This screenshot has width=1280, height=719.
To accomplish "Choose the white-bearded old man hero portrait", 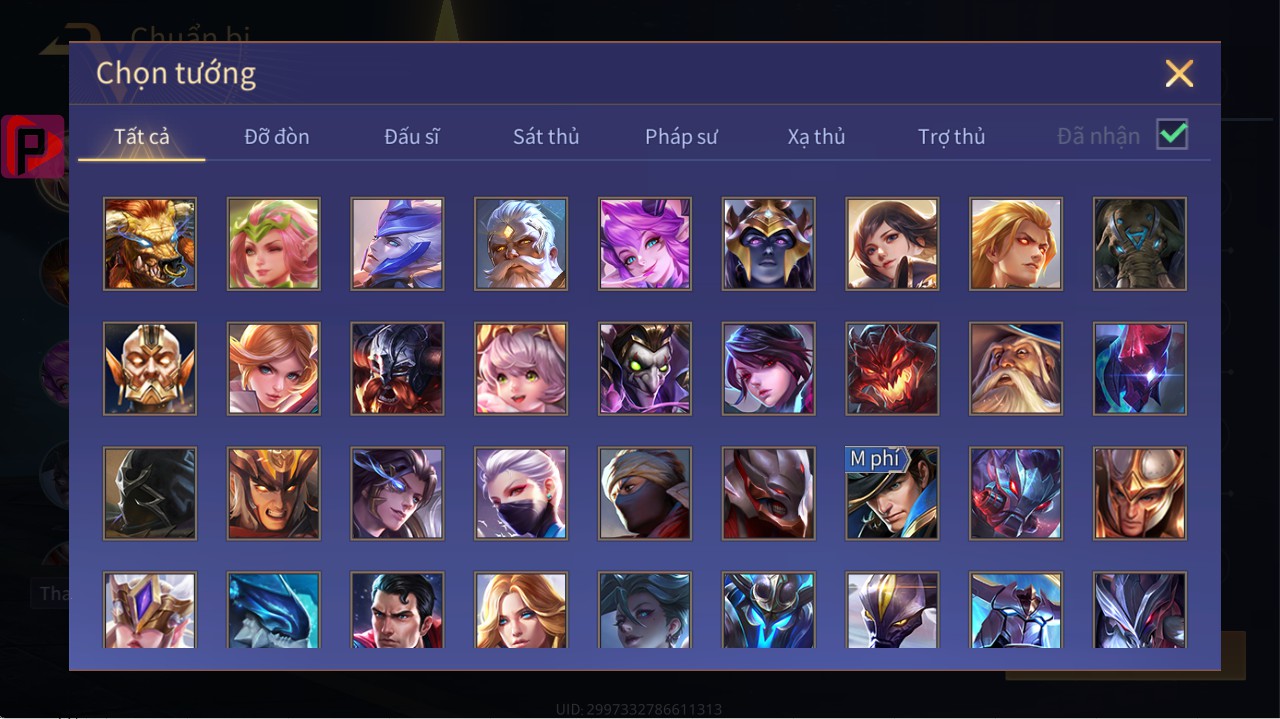I will [x=521, y=244].
